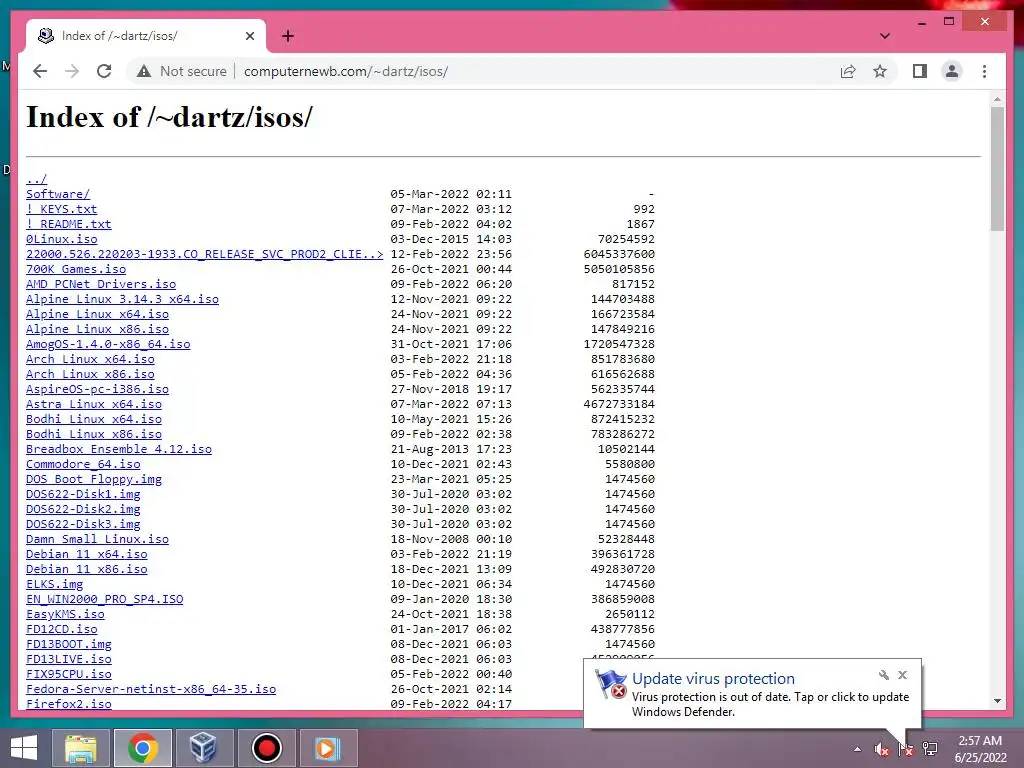
Task: Download Damn_Small_Linux.iso
Action: point(97,539)
